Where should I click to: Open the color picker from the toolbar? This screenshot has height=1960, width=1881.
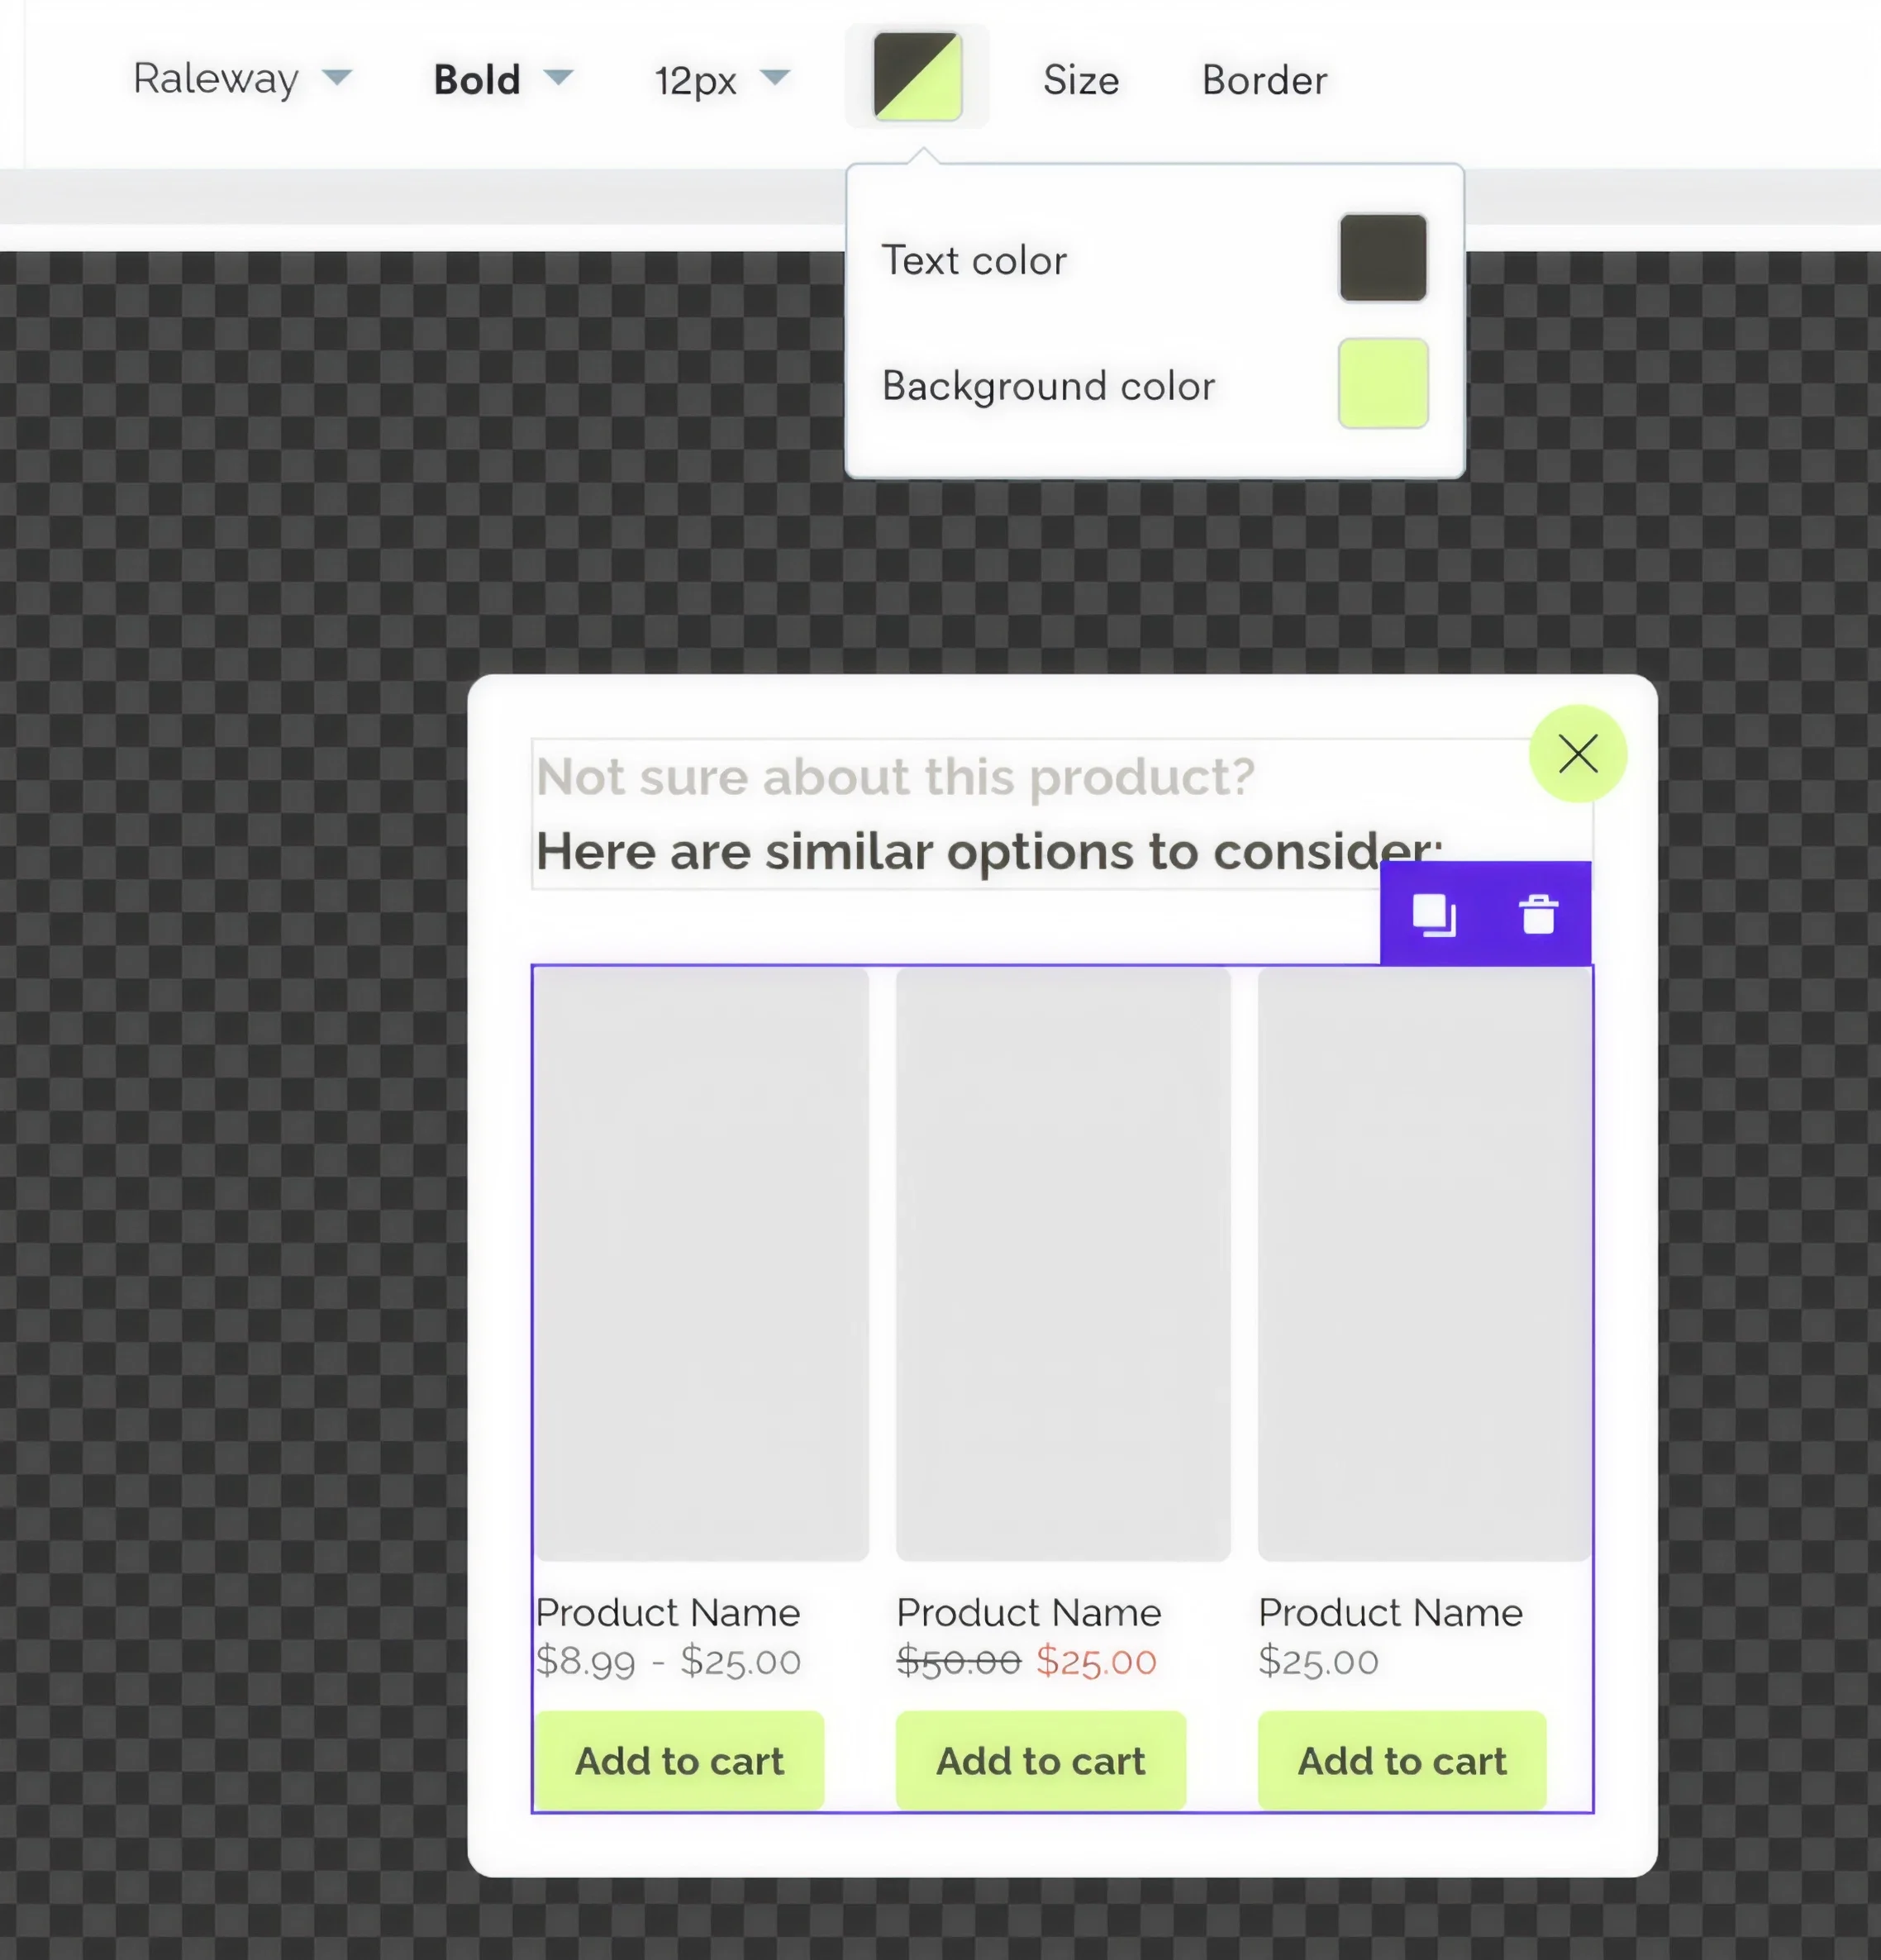pyautogui.click(x=917, y=75)
